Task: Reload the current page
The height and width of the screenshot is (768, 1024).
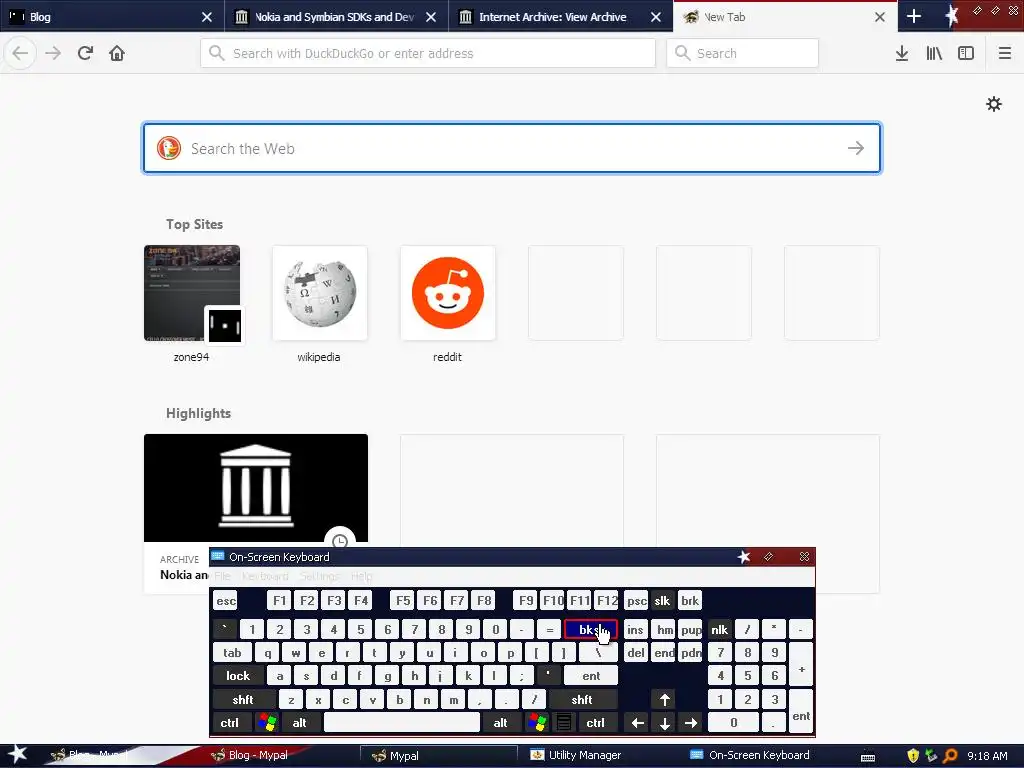Action: tap(85, 53)
